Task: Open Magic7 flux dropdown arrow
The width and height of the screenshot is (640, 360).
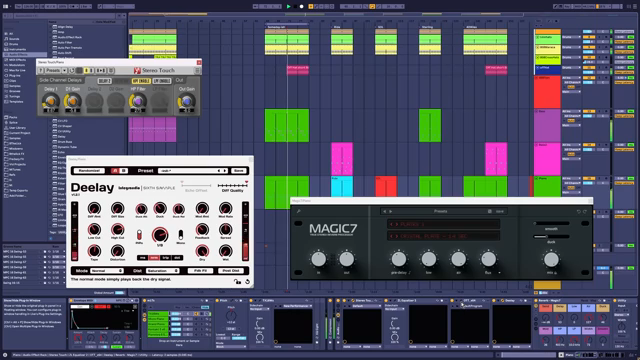Action: tap(499, 273)
